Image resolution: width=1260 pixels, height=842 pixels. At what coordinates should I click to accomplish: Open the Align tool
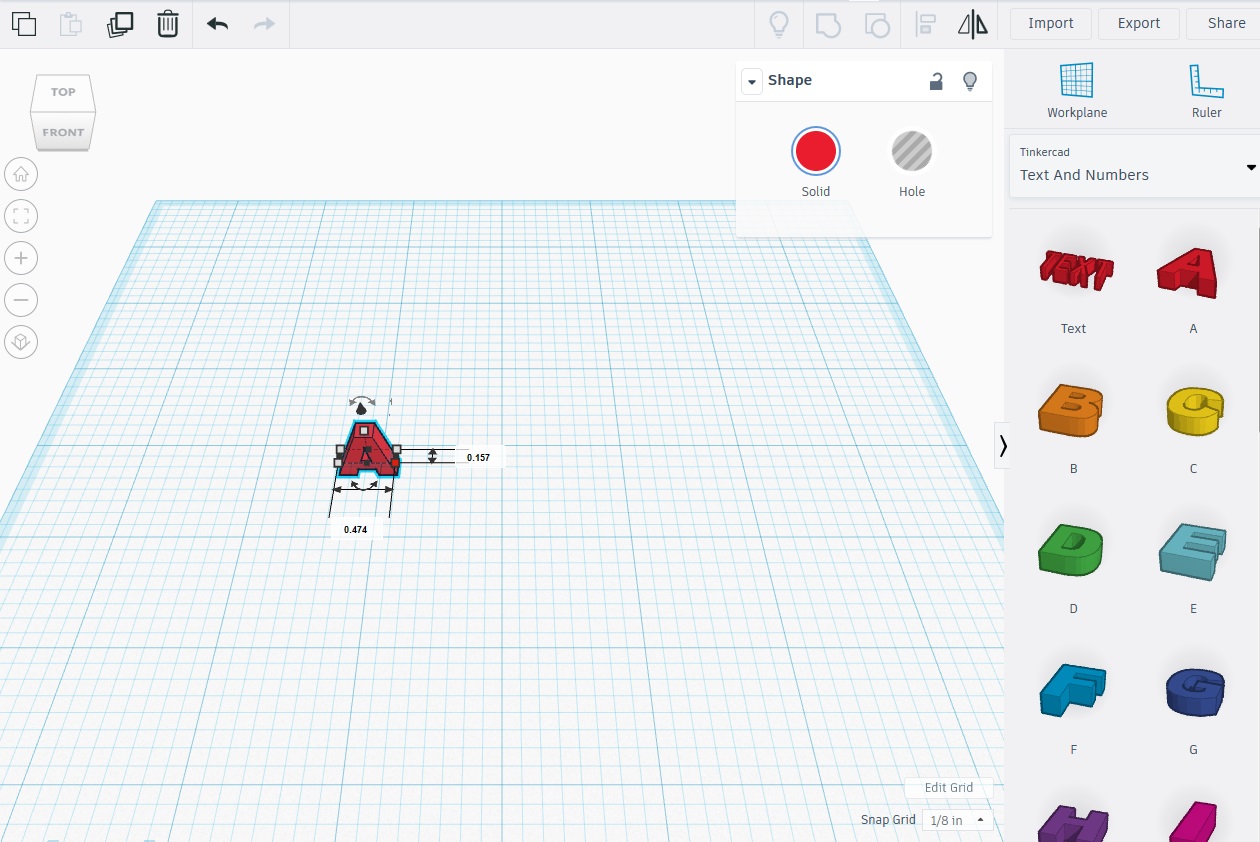pyautogui.click(x=926, y=24)
